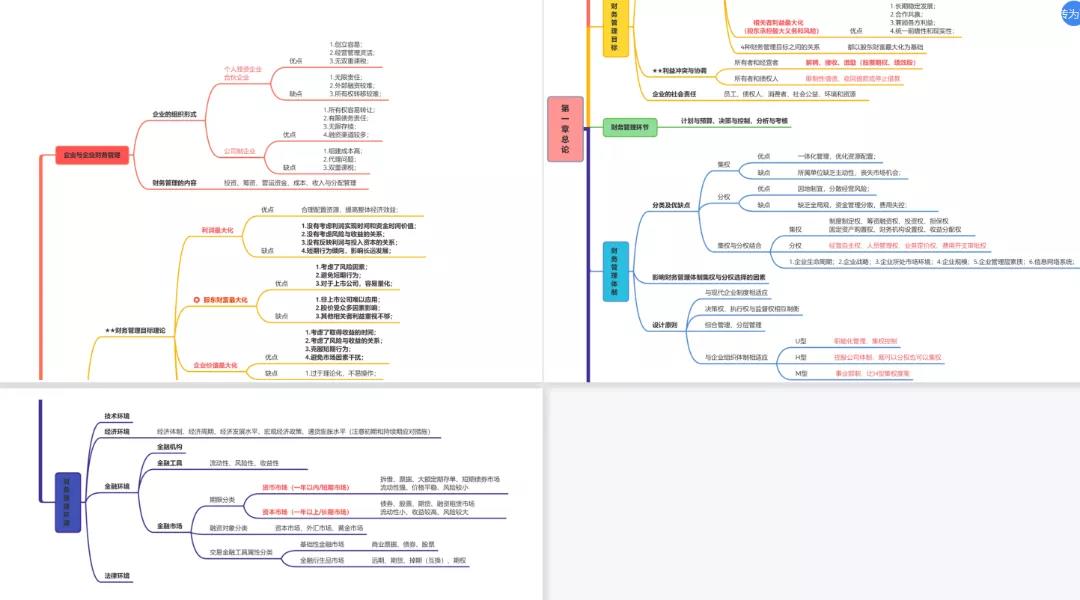The width and height of the screenshot is (1080, 600).
Task: Click the '金融环境' branch
Action: [x=117, y=486]
